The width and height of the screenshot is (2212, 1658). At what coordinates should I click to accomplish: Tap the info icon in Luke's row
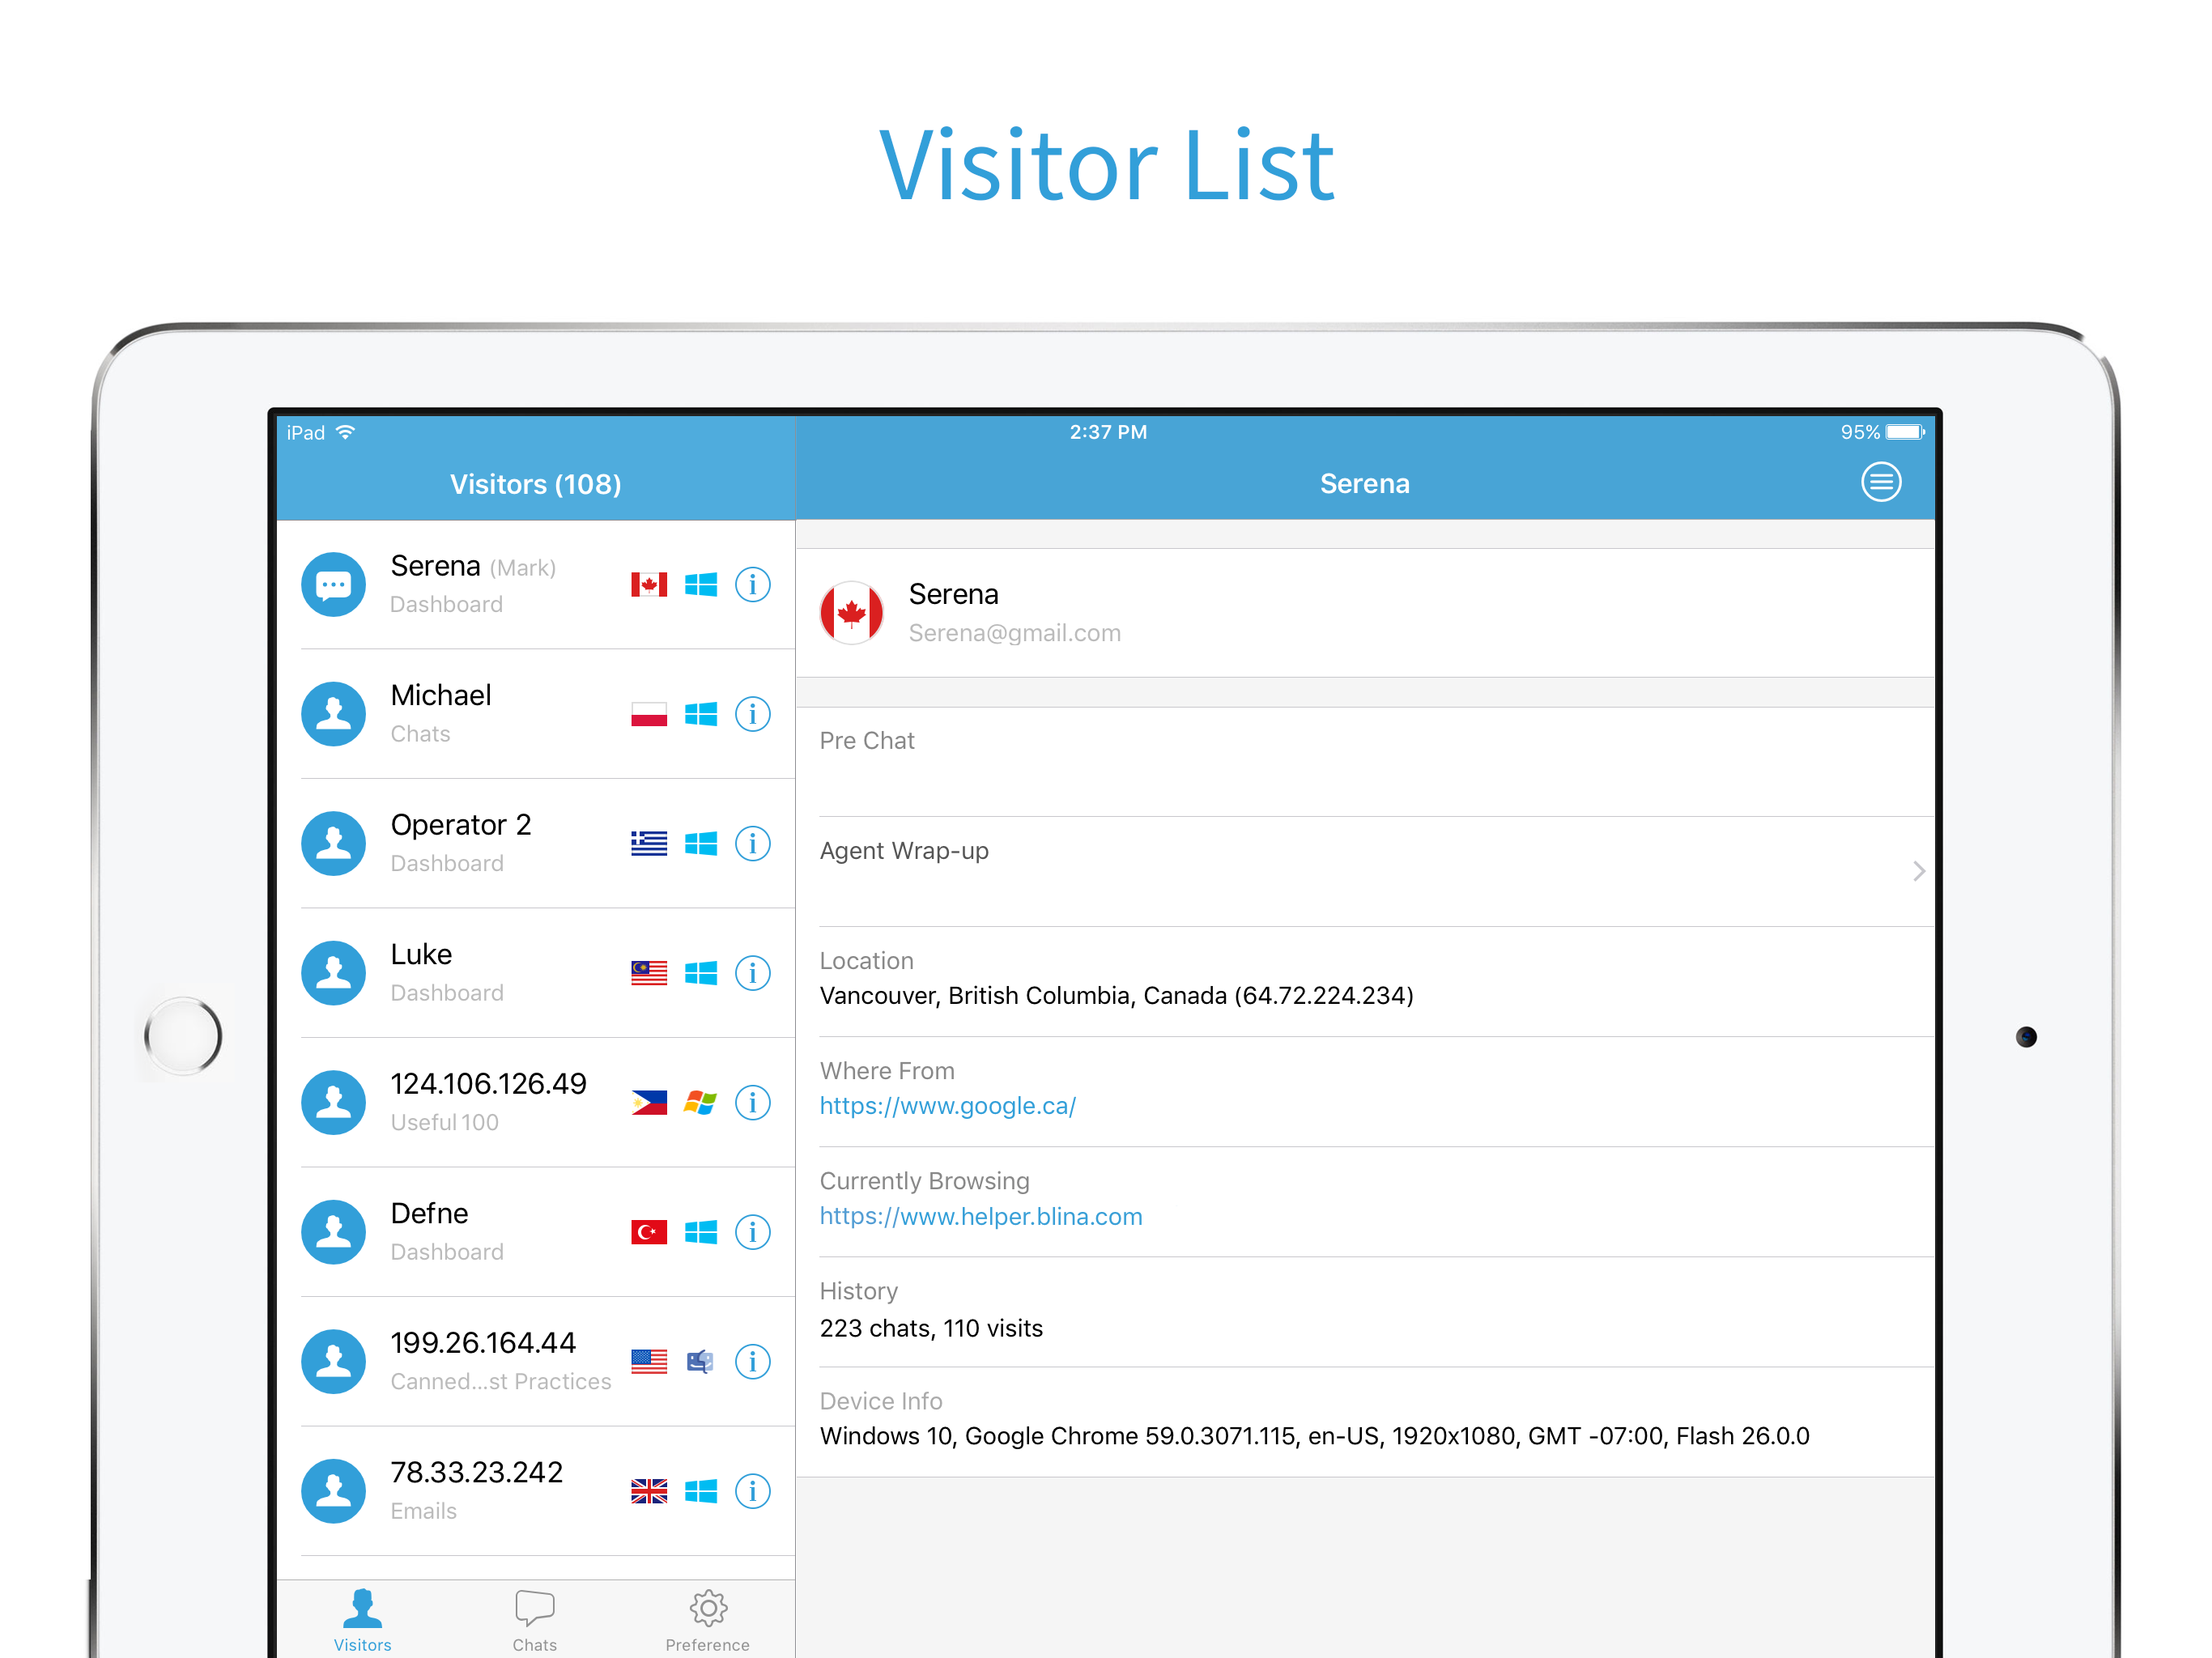[752, 973]
